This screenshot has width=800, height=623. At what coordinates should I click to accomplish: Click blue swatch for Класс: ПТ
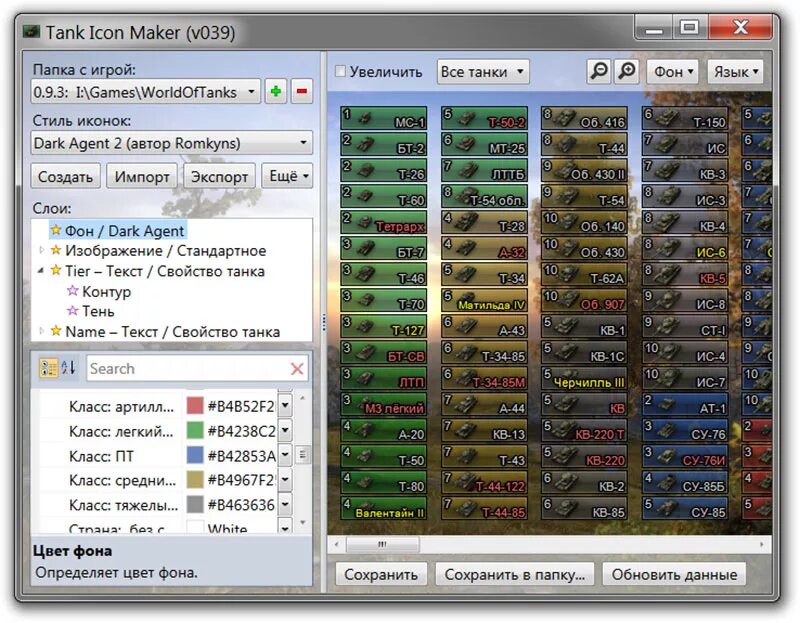[x=195, y=455]
